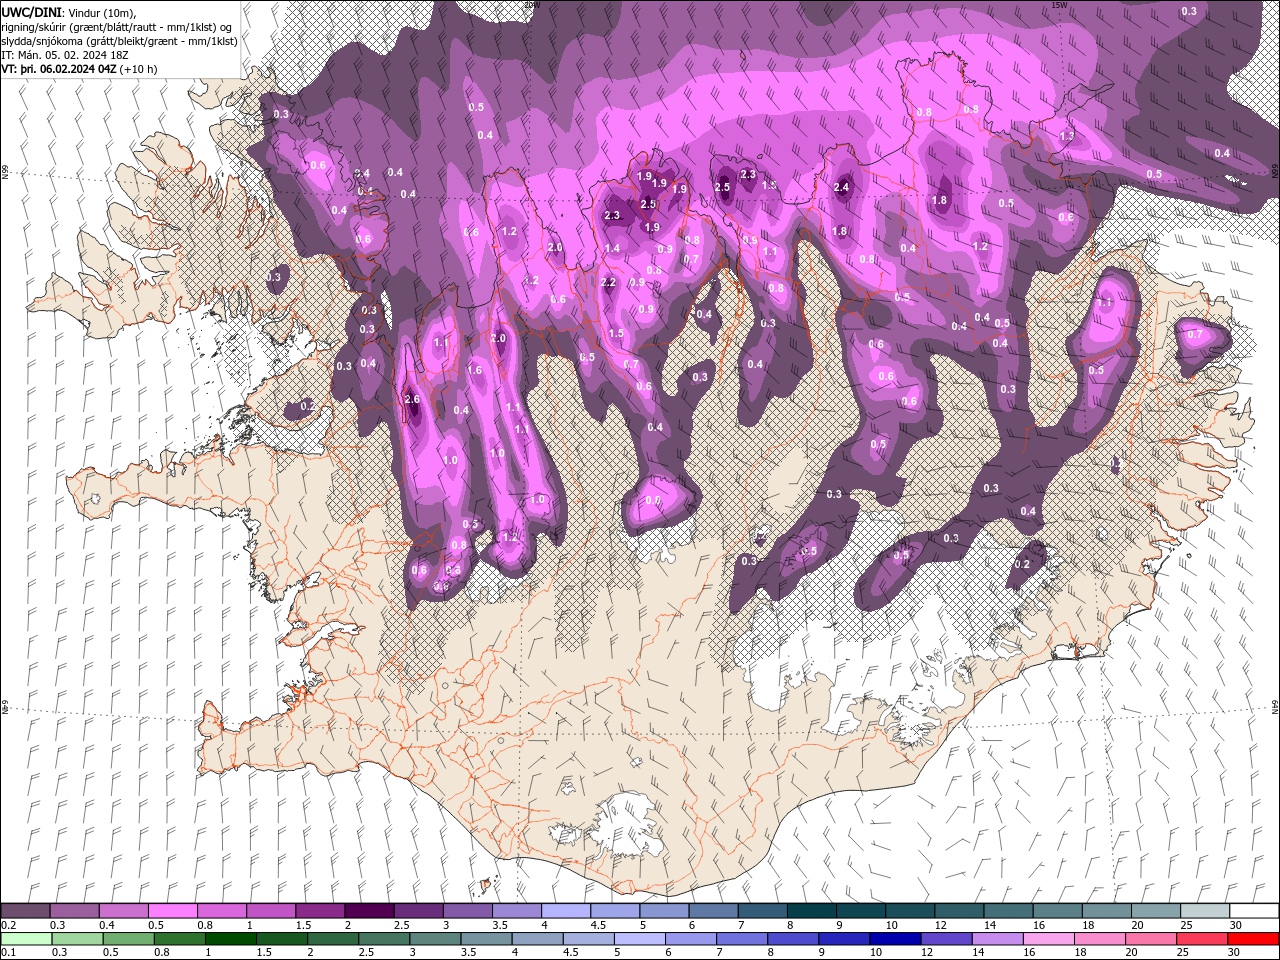Click the darkest purple 2–2.5 snow legend swatch
This screenshot has height=960, width=1280.
point(369,911)
